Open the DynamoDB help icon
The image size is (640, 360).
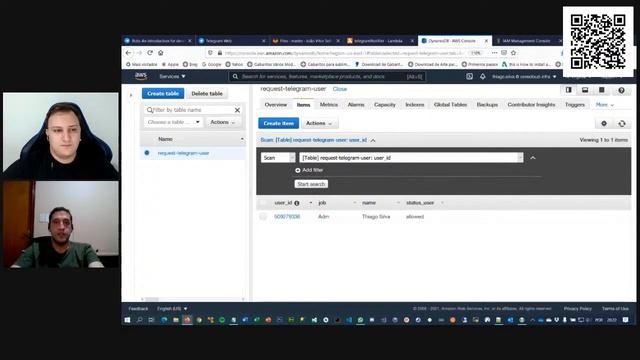621,90
